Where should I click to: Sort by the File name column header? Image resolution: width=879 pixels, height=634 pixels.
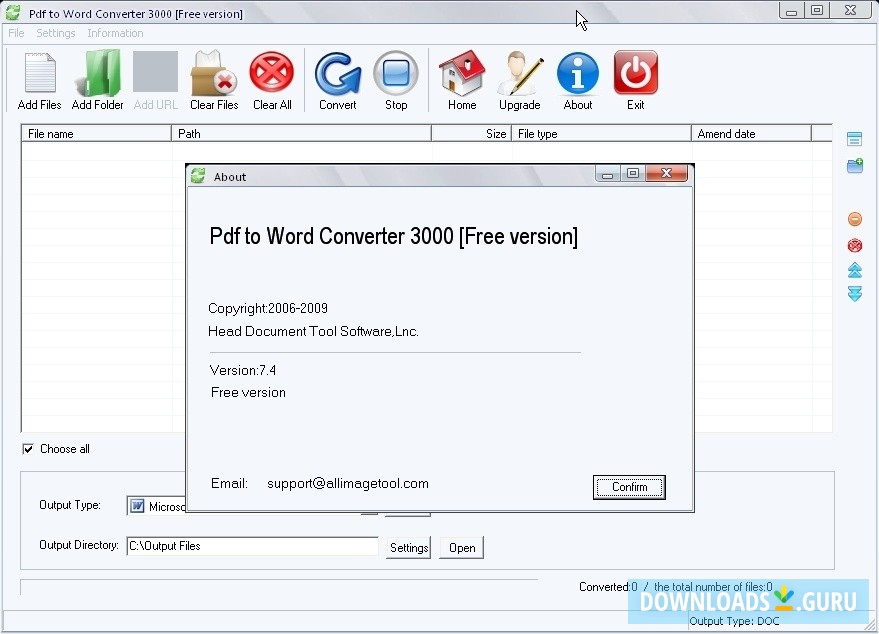(x=96, y=133)
